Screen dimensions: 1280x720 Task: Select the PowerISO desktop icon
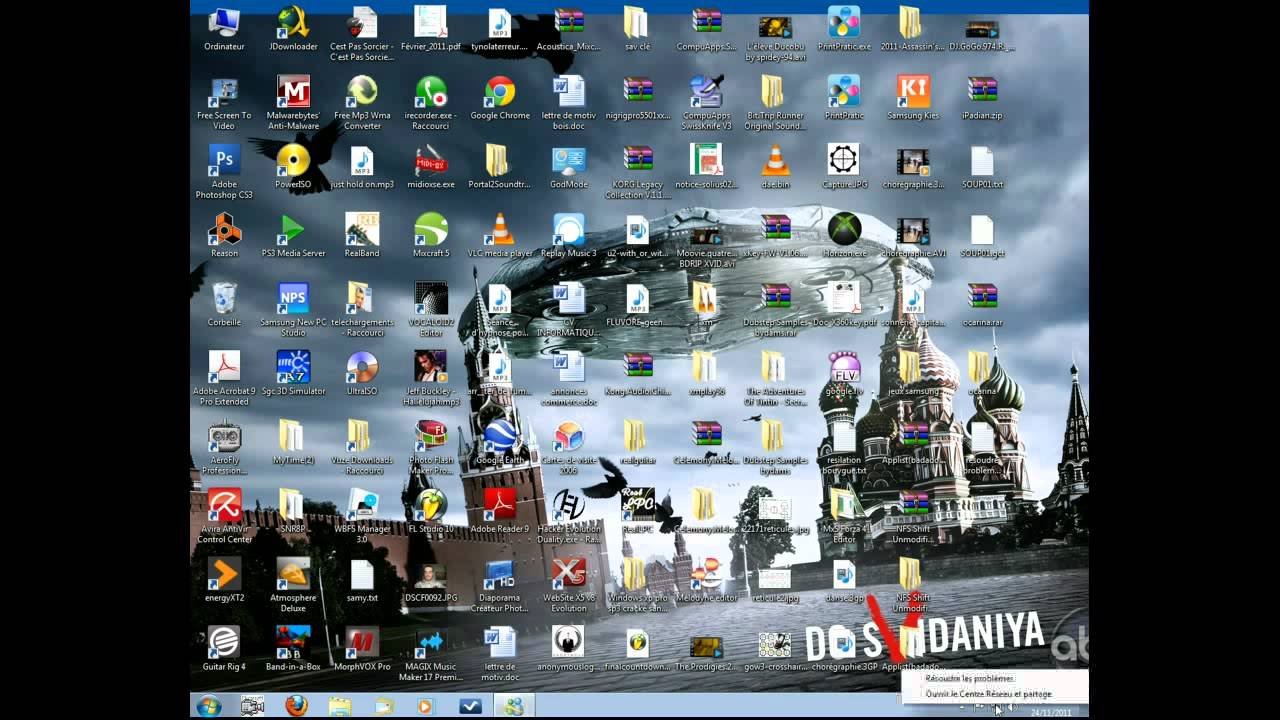pyautogui.click(x=293, y=167)
